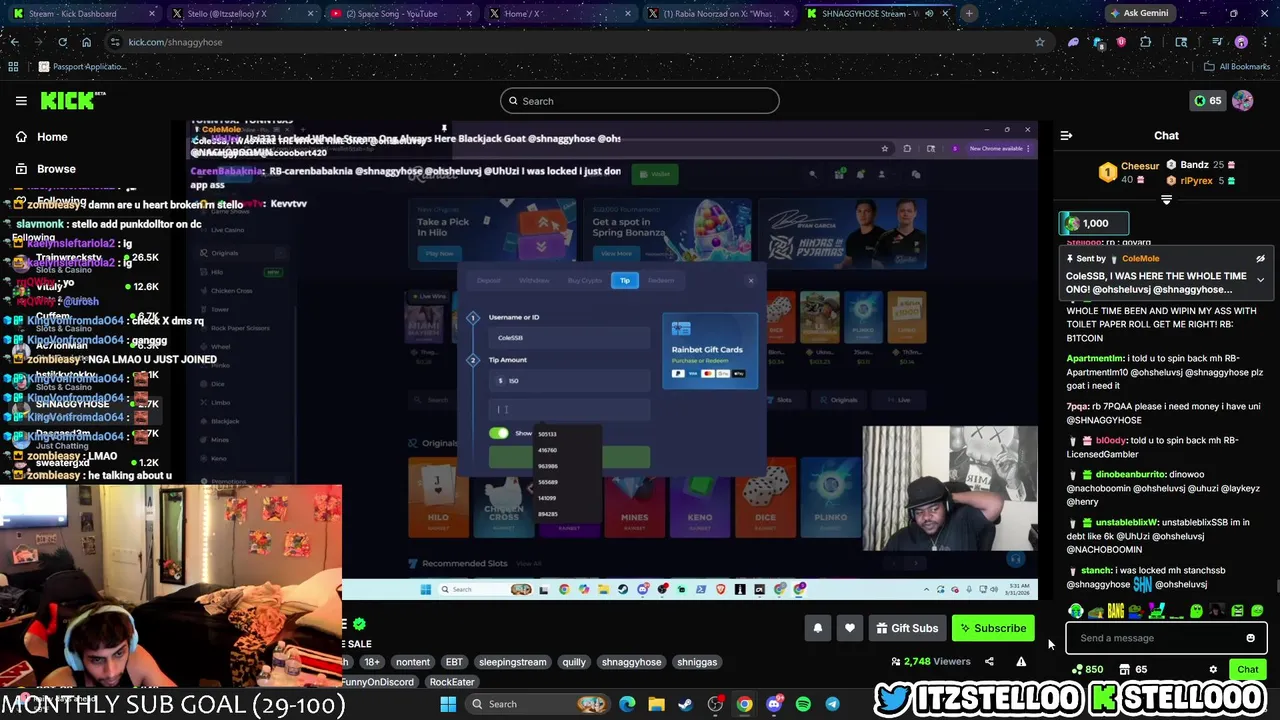Open the channel points shop icon
1280x720 pixels.
click(x=1124, y=670)
